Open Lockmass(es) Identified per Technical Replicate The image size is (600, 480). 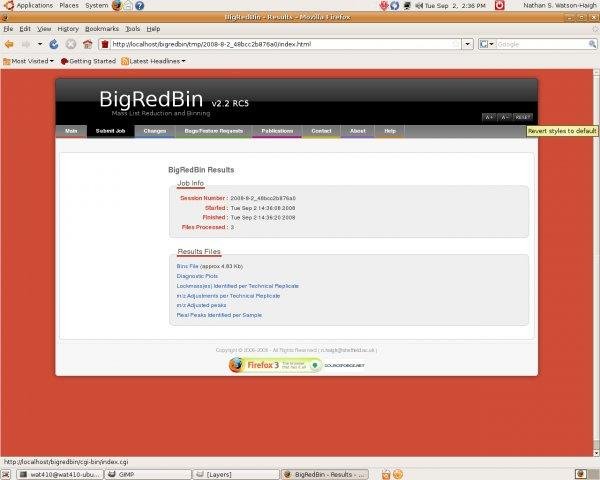click(238, 286)
